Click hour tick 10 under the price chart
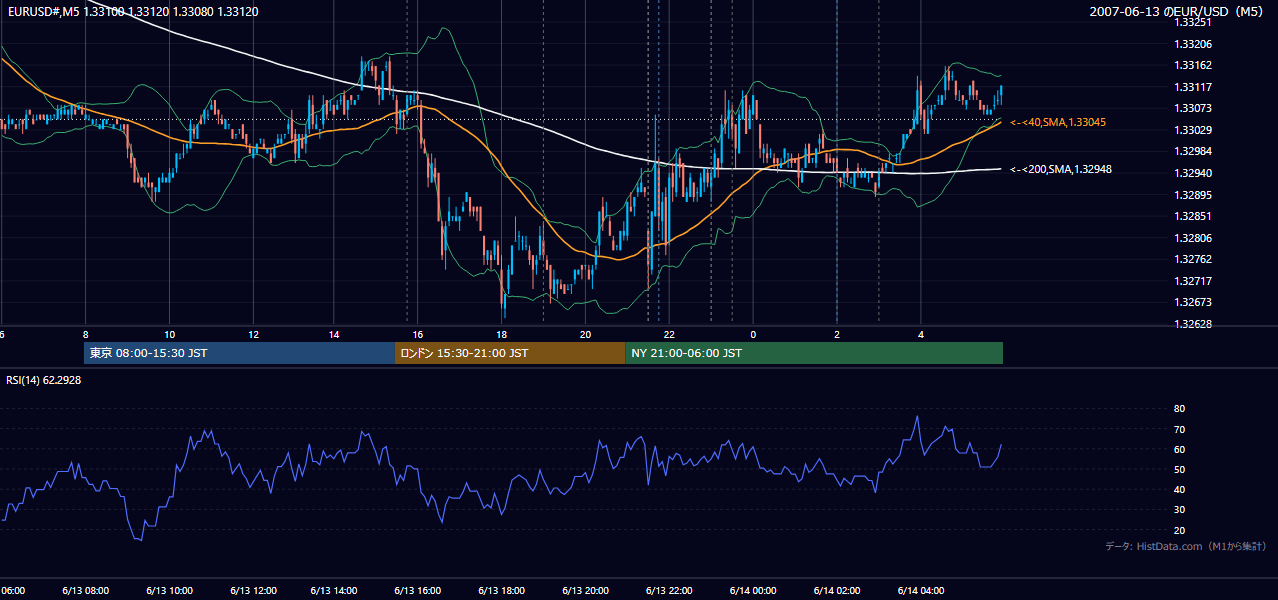Viewport: 1278px width, 600px height. [169, 334]
